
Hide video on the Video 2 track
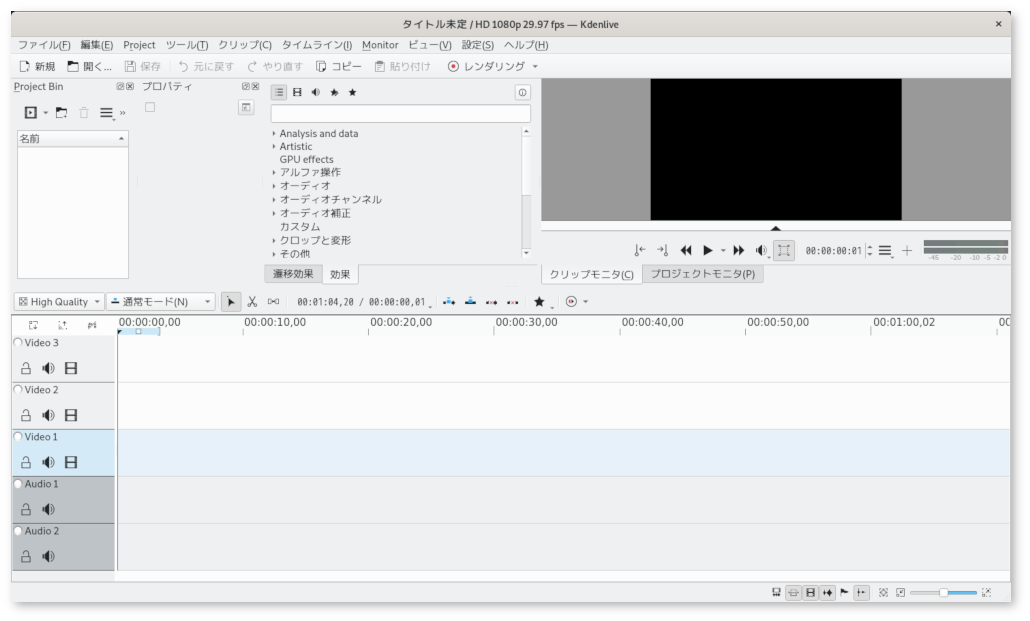coord(71,415)
